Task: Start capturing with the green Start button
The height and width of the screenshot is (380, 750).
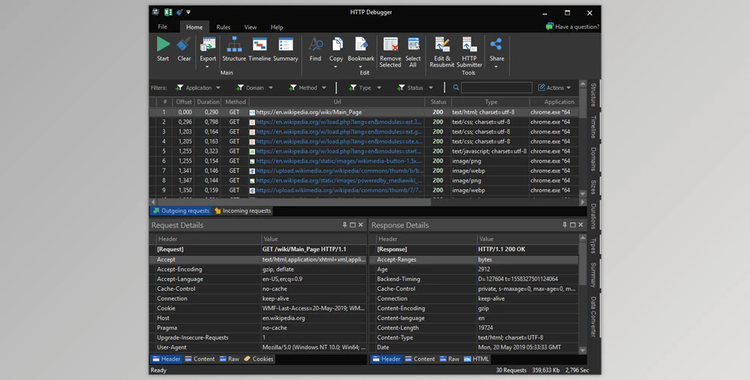Action: coord(163,49)
